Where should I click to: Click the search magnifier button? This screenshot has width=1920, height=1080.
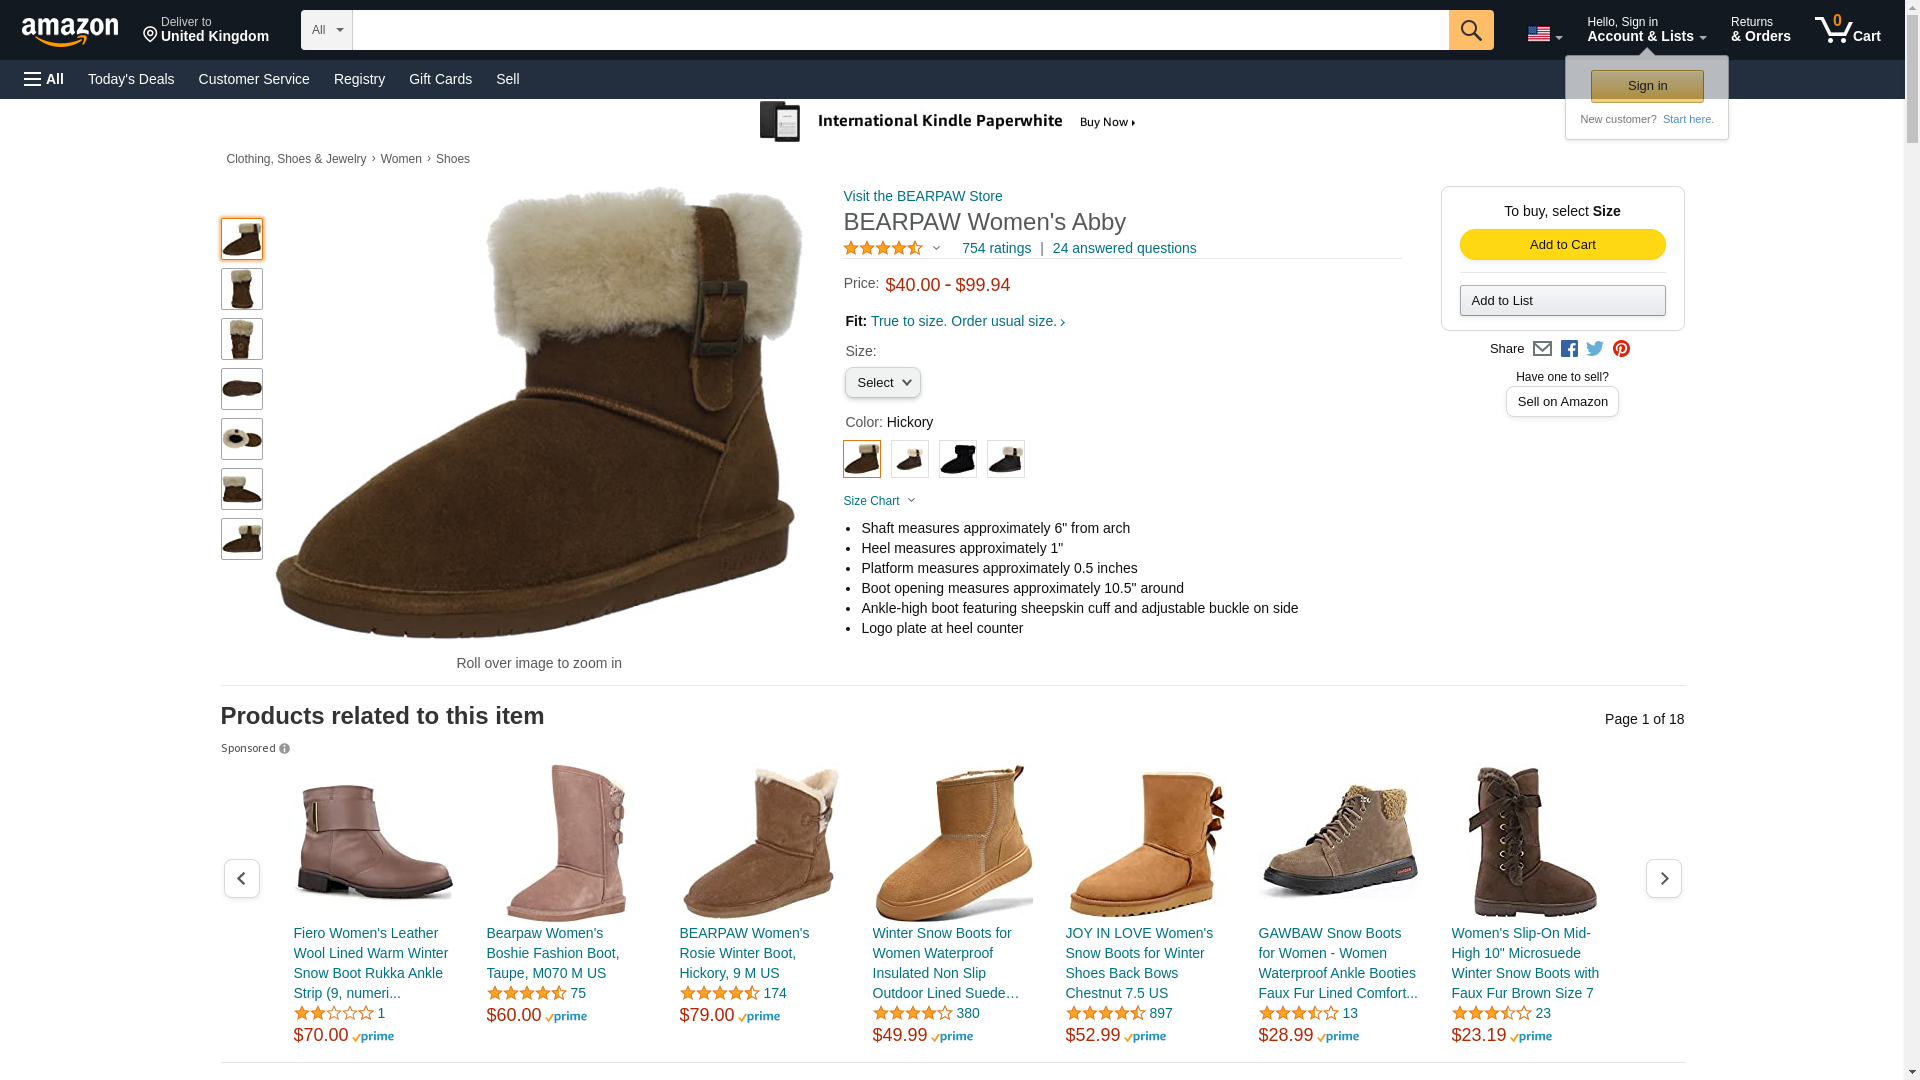pyautogui.click(x=1470, y=30)
